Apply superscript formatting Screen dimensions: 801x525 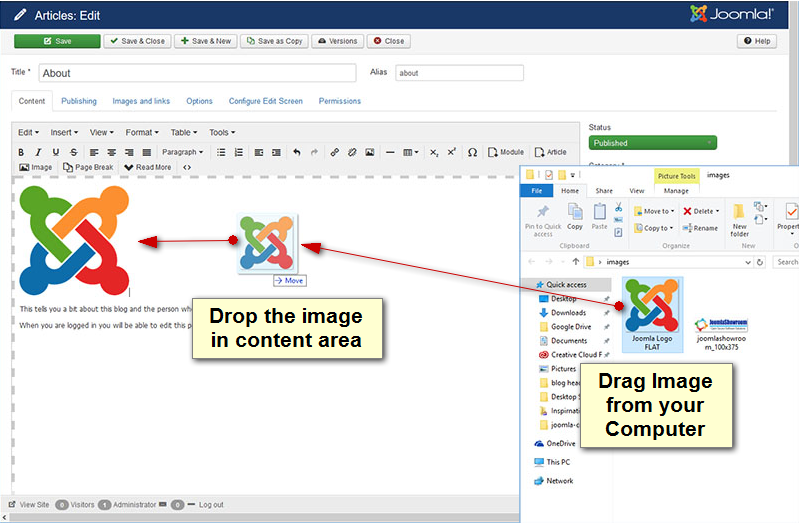pos(452,152)
